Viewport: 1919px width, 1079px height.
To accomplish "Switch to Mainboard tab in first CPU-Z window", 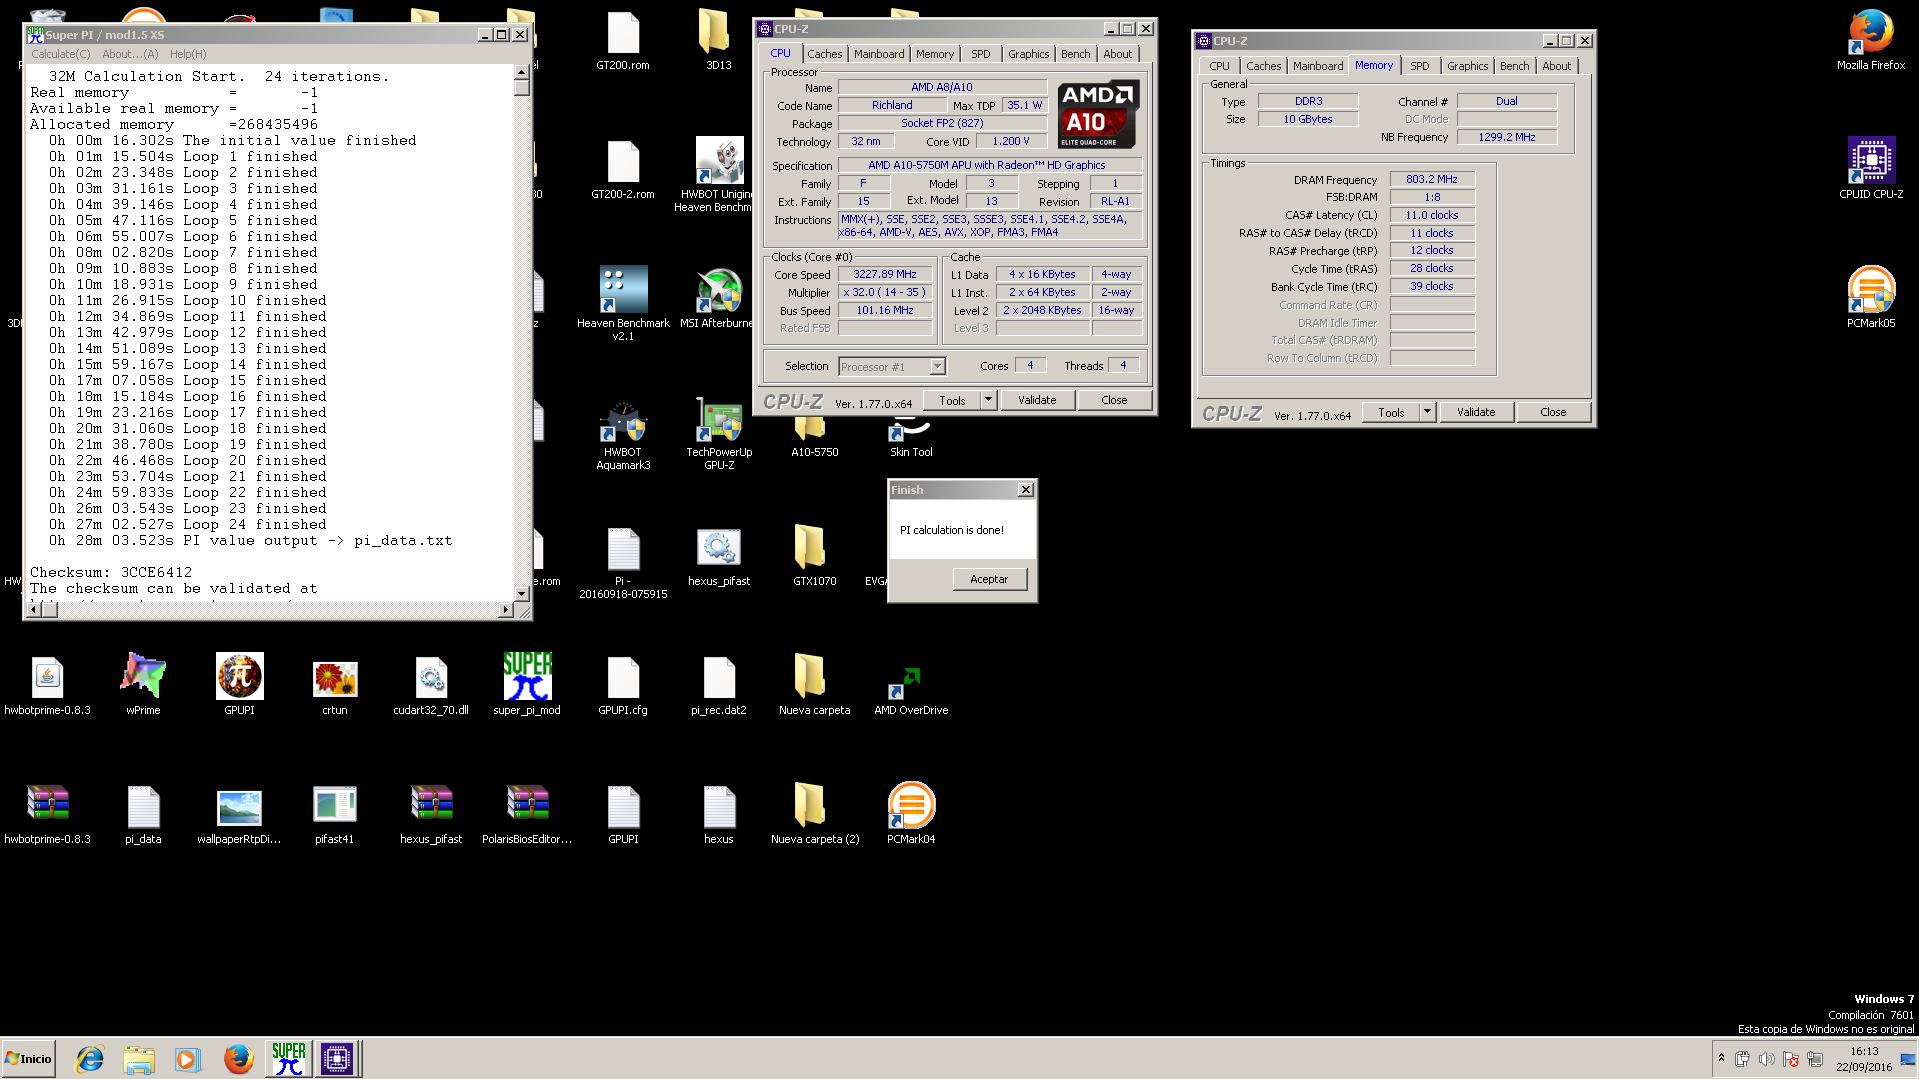I will click(879, 54).
